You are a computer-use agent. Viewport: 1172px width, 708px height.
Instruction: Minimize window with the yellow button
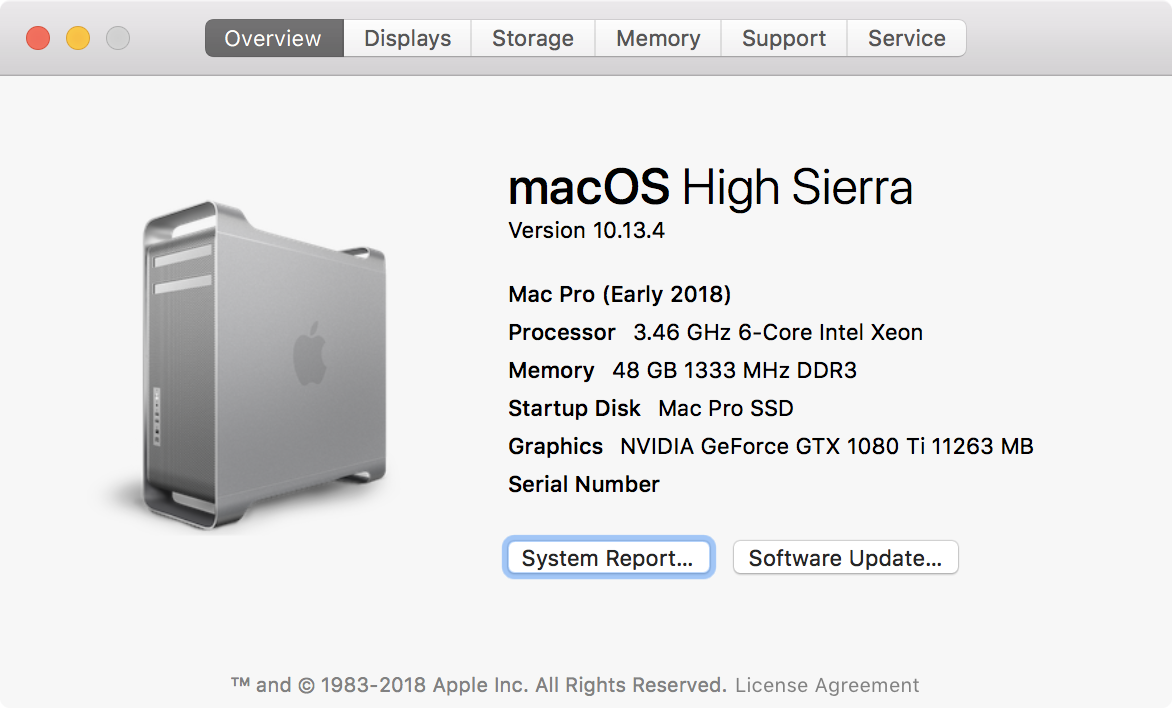pos(78,39)
